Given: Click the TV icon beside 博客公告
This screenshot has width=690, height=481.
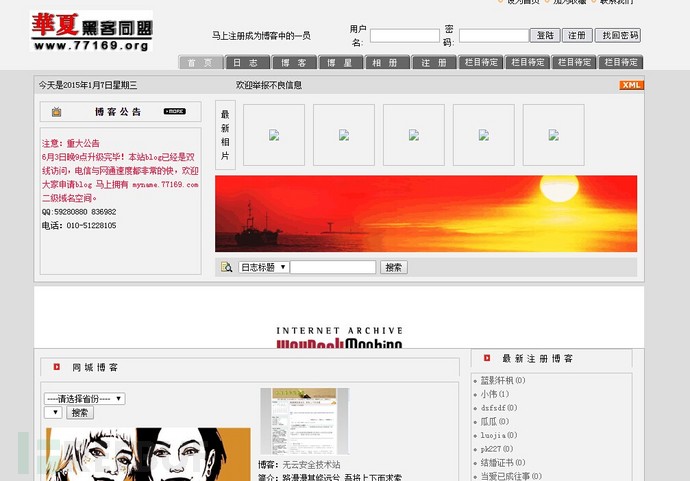Looking at the screenshot, I should pos(56,112).
